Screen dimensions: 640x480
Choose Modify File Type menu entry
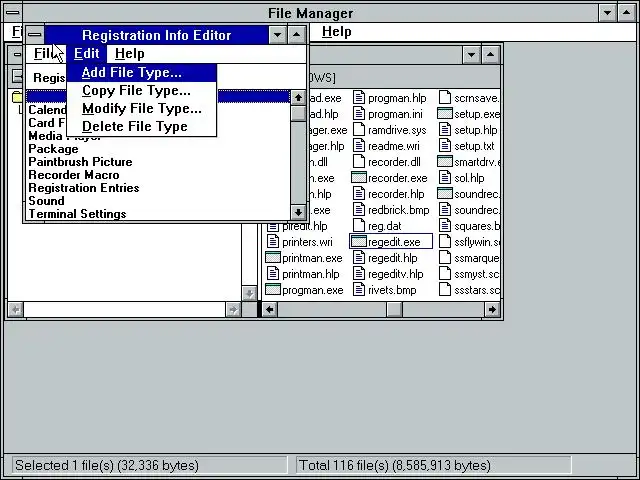(141, 109)
